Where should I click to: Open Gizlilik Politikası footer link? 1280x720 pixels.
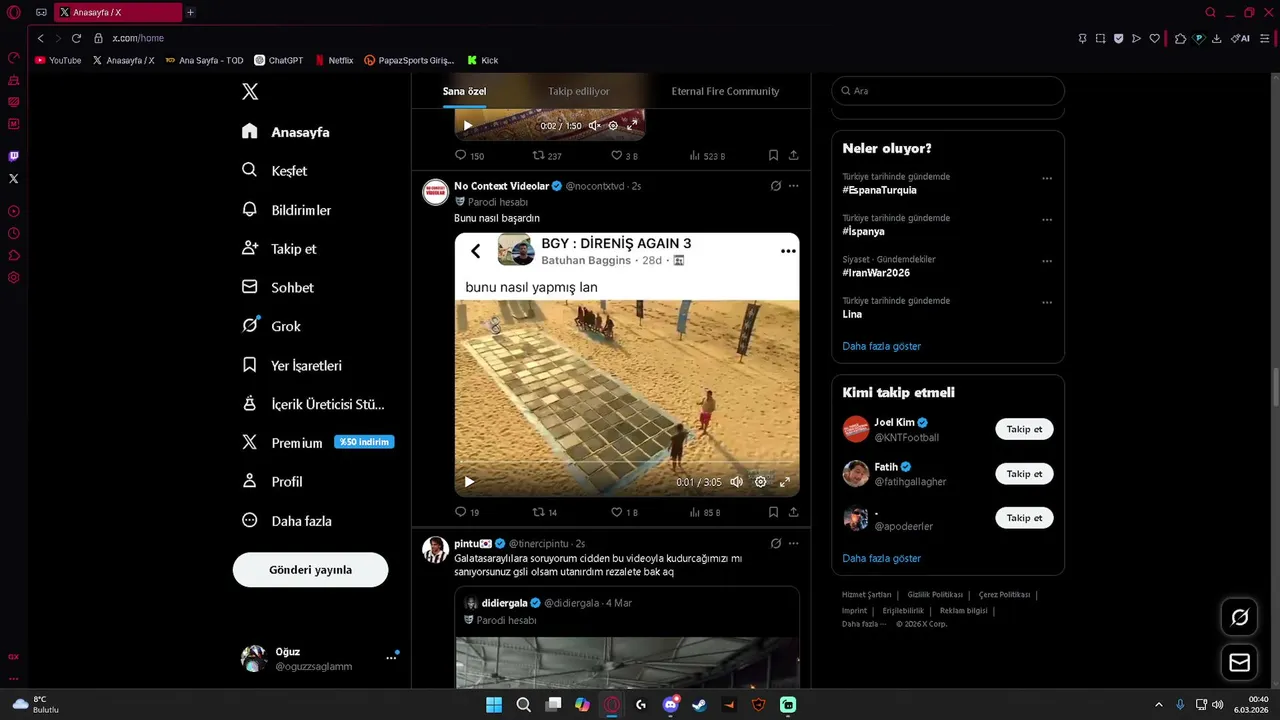935,595
